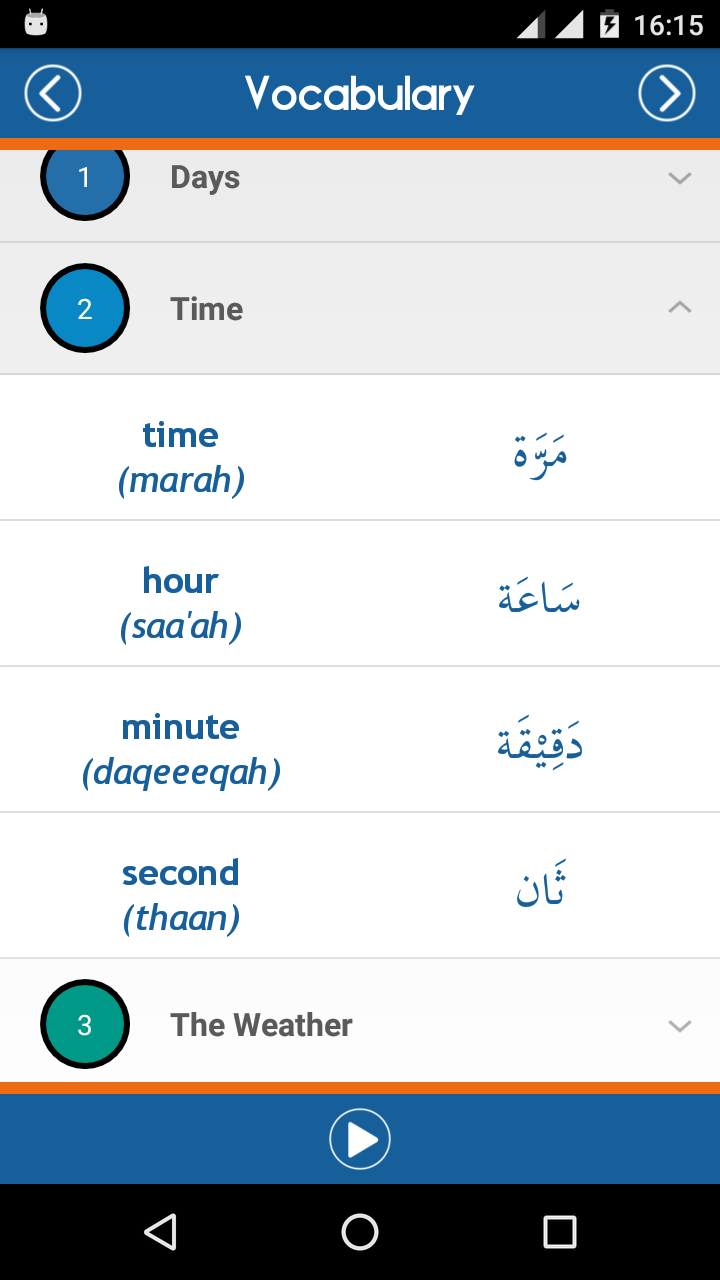Tap the green circle labeled 3
Screen dimensions: 720x1280
point(85,1024)
